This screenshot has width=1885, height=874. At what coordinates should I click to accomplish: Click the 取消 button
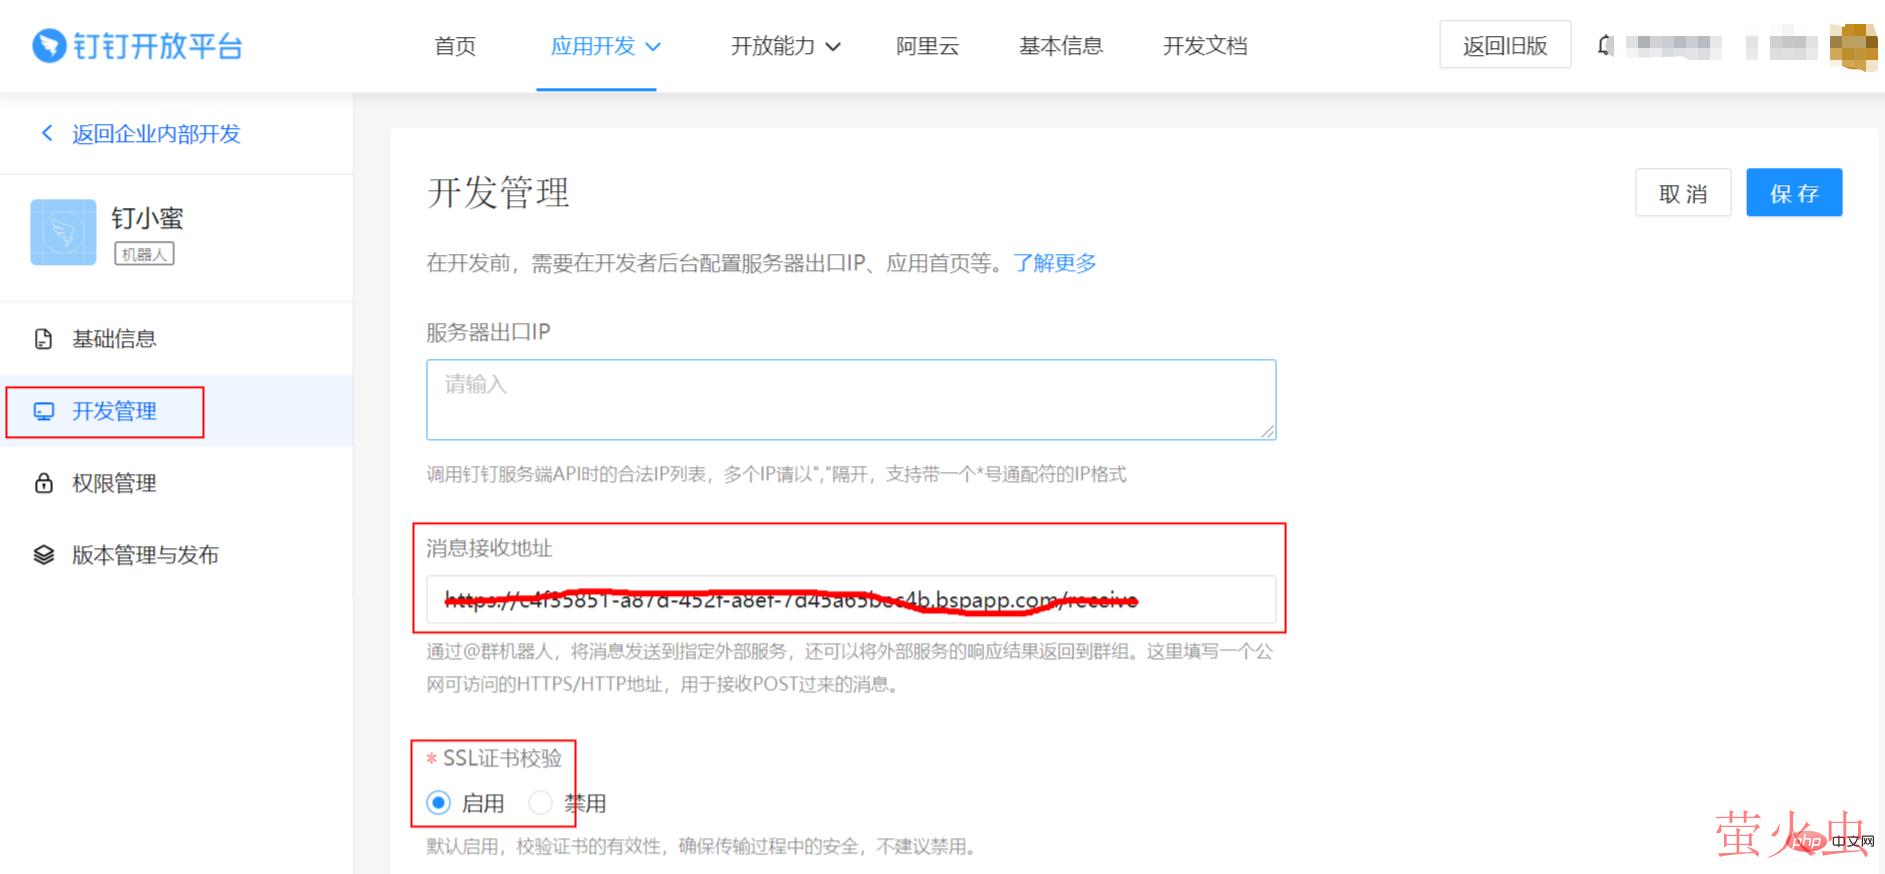(x=1683, y=193)
